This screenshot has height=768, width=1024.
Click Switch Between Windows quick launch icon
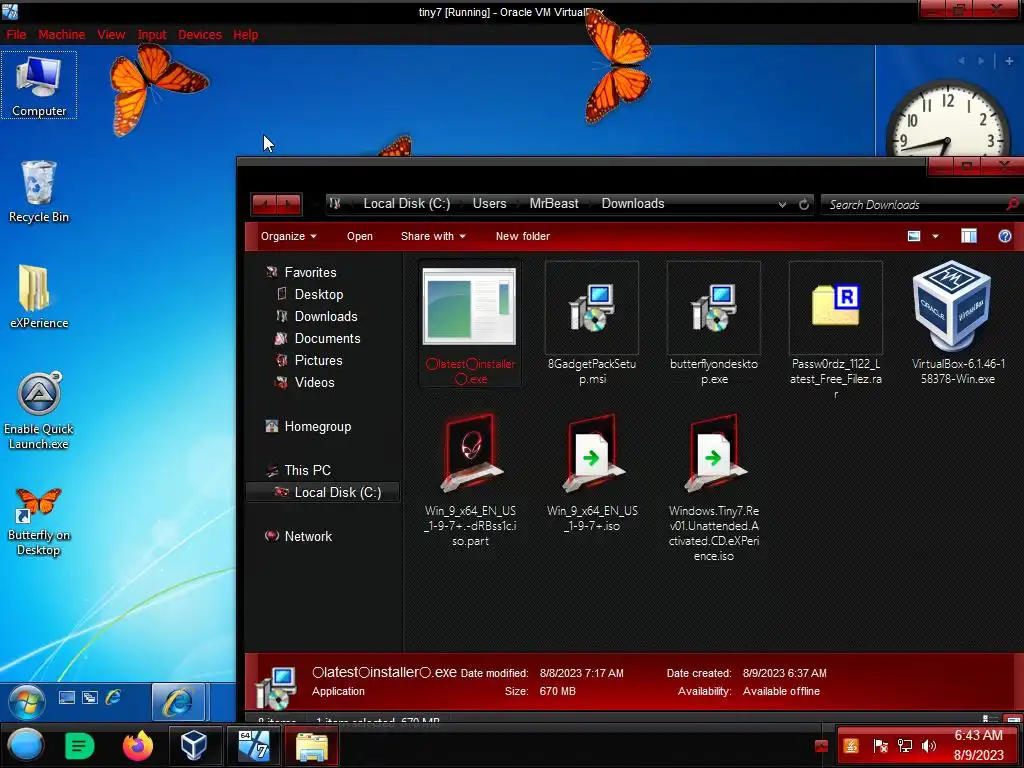coord(89,697)
